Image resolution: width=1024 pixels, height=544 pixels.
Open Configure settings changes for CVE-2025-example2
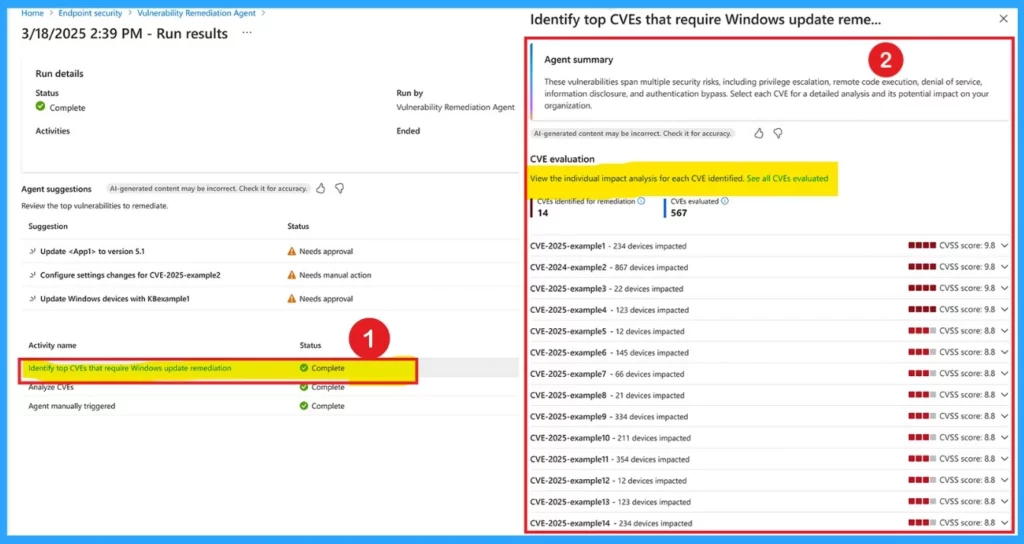(130, 275)
